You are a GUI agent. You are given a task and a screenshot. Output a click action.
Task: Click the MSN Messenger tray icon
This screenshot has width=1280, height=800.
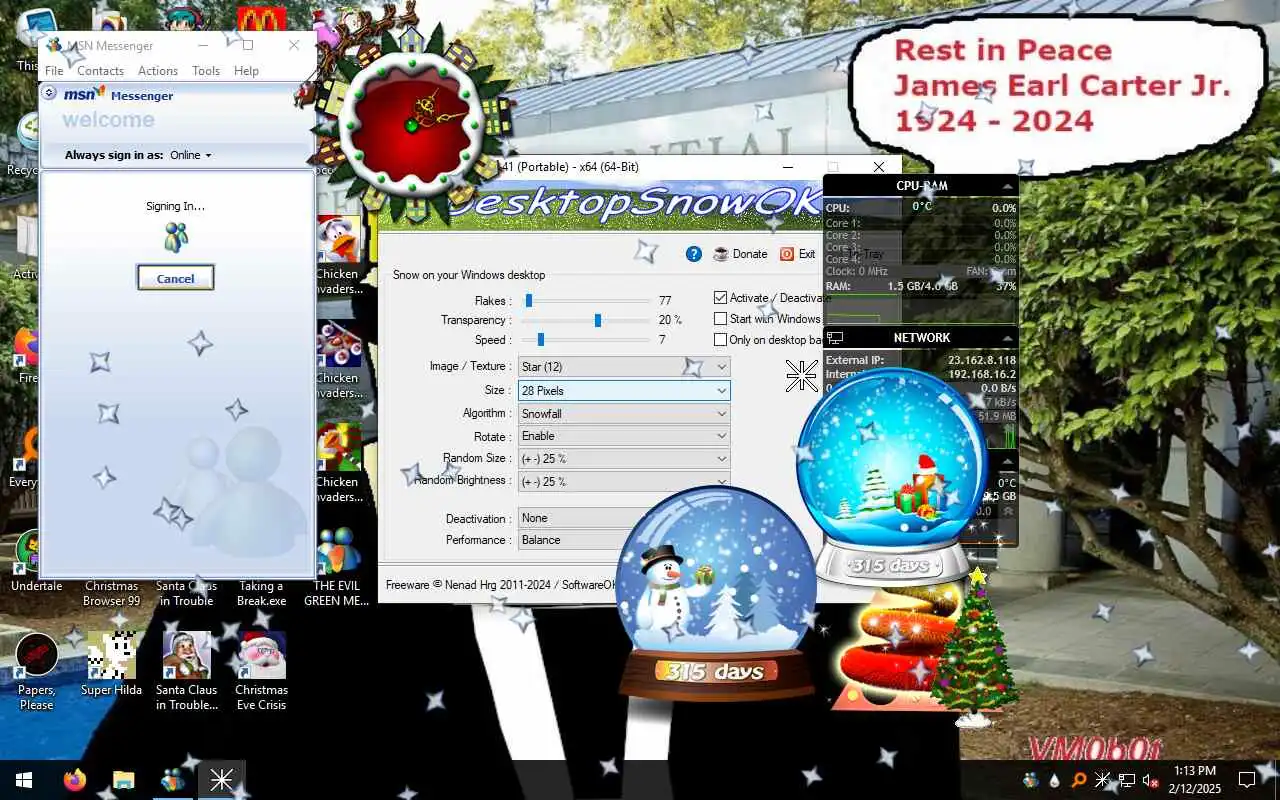click(1031, 780)
